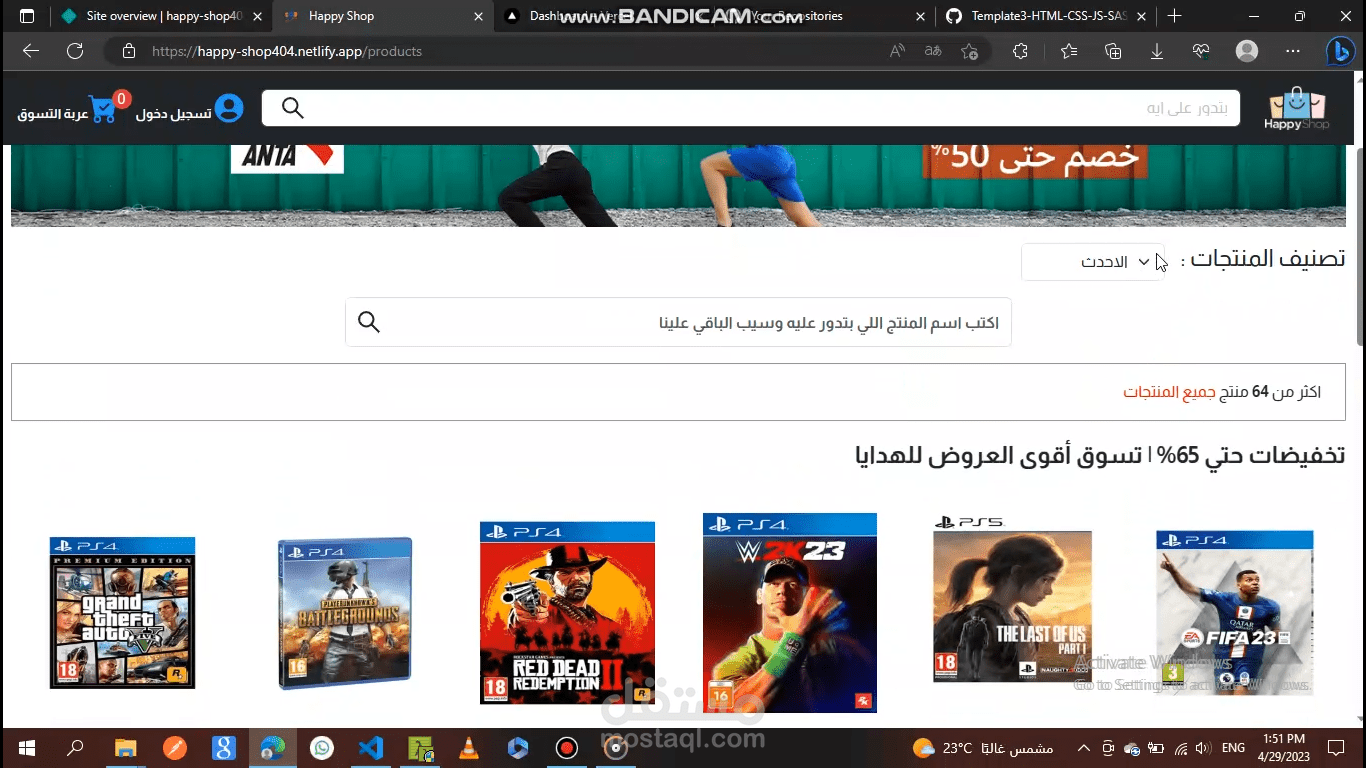1366x768 pixels.
Task: View site information lock icon
Action: [127, 51]
